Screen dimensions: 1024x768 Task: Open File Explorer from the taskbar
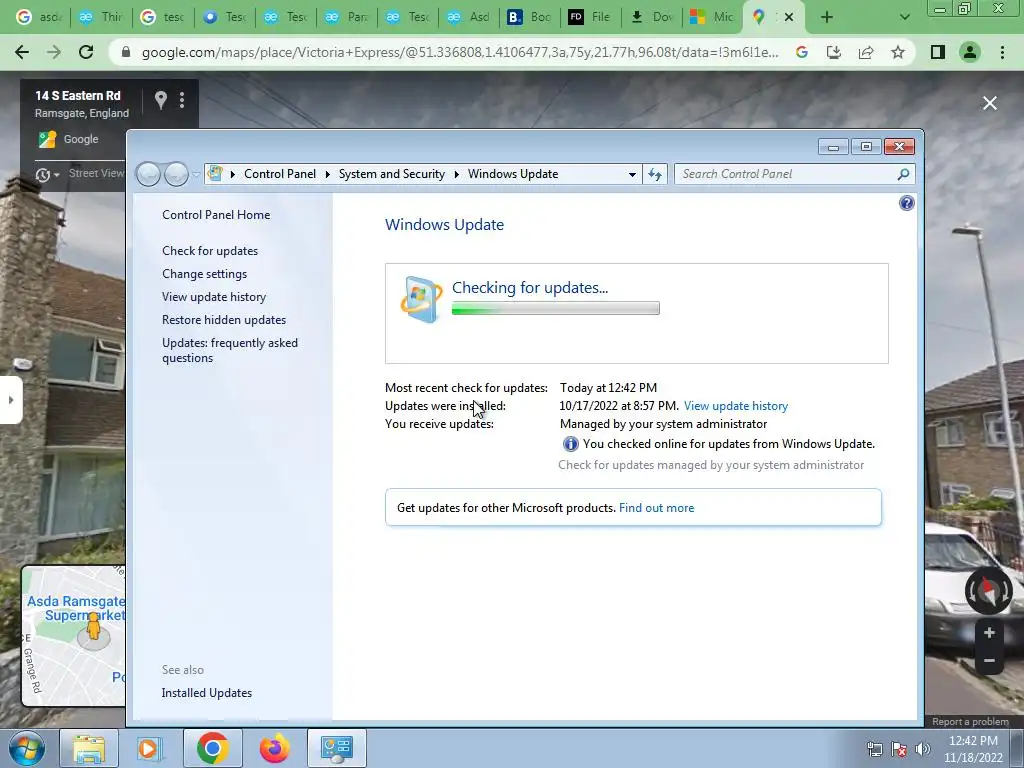click(89, 748)
